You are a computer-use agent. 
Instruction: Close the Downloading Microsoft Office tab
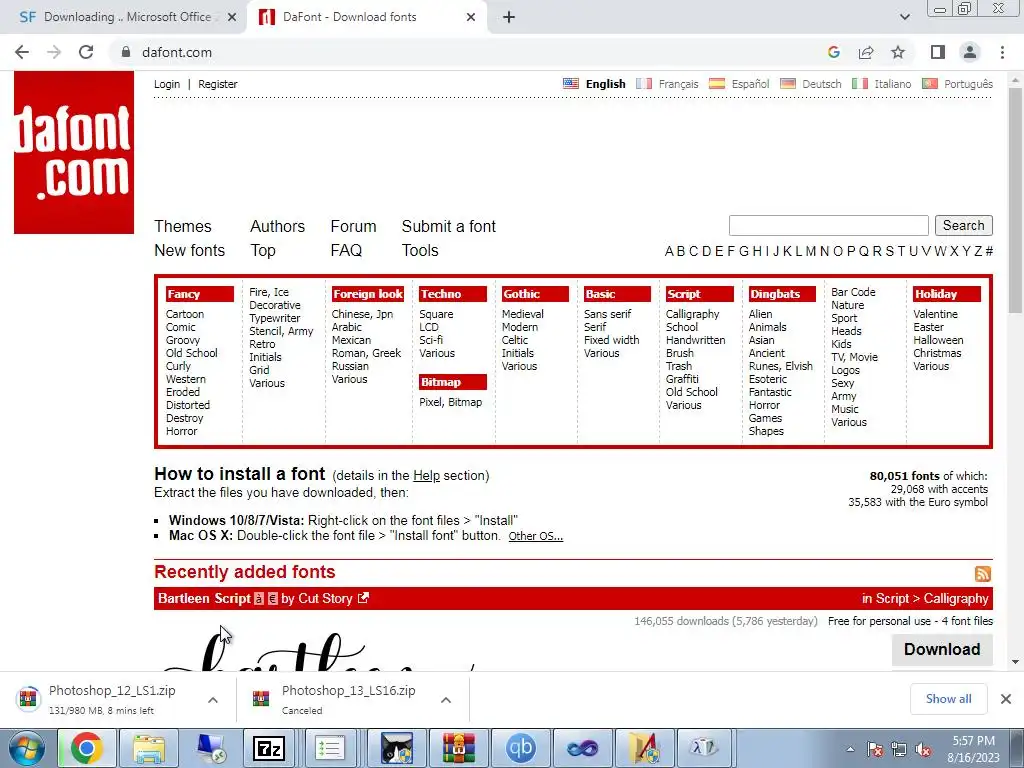(x=232, y=17)
